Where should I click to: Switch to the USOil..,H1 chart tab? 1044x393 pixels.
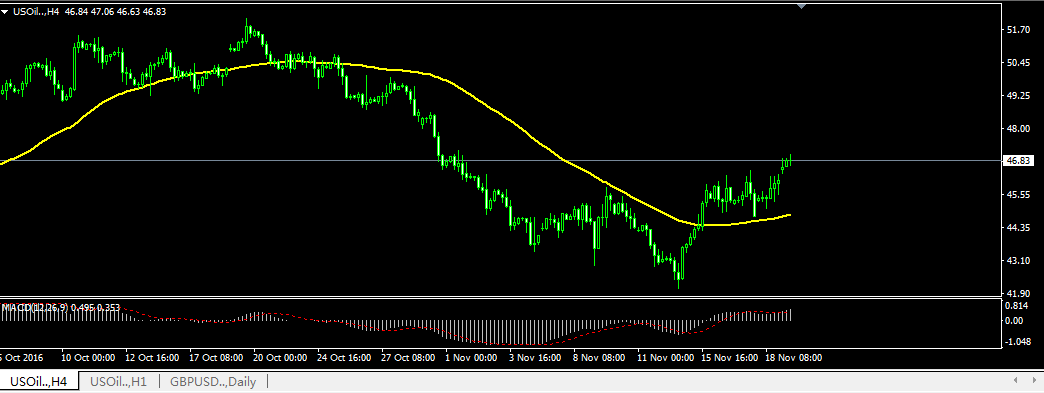[x=119, y=382]
